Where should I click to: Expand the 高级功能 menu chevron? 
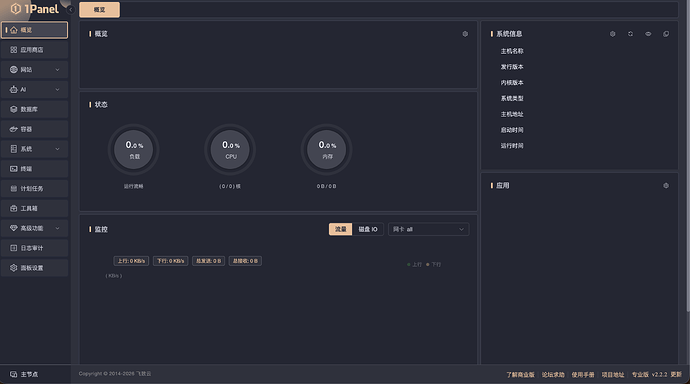click(x=57, y=228)
